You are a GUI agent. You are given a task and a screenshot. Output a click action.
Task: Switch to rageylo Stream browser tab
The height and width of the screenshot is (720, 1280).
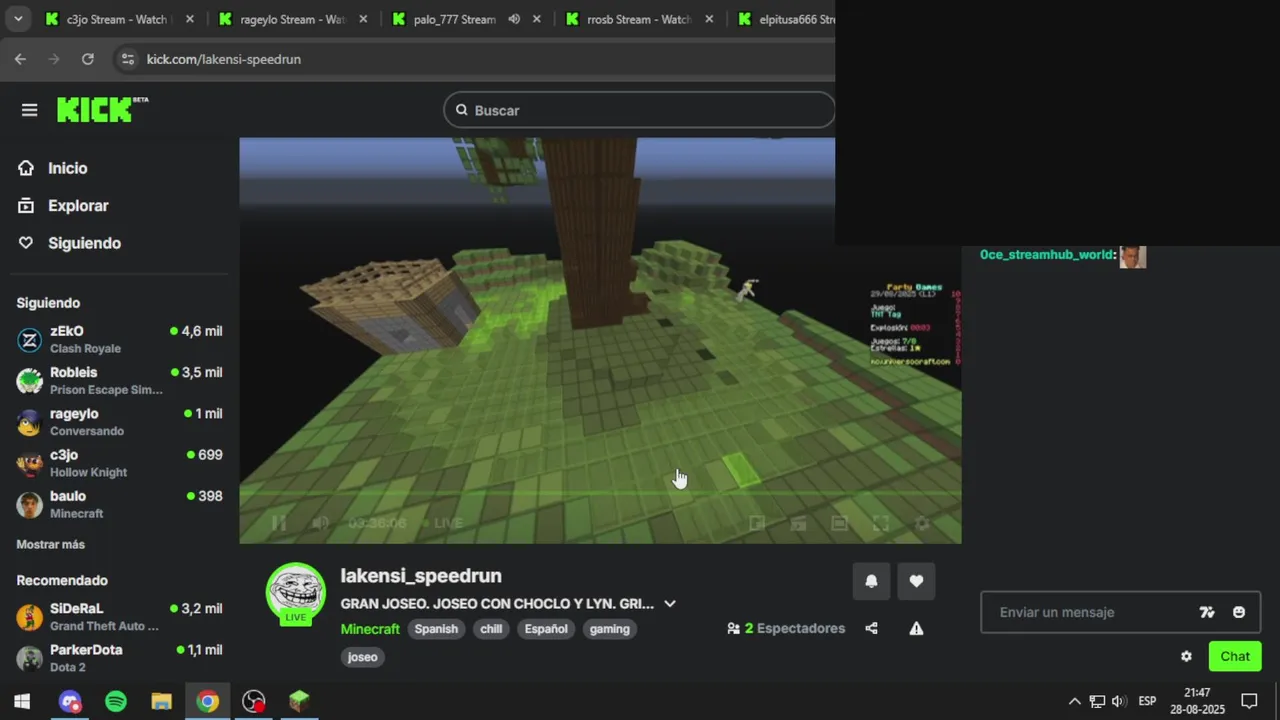pyautogui.click(x=292, y=19)
